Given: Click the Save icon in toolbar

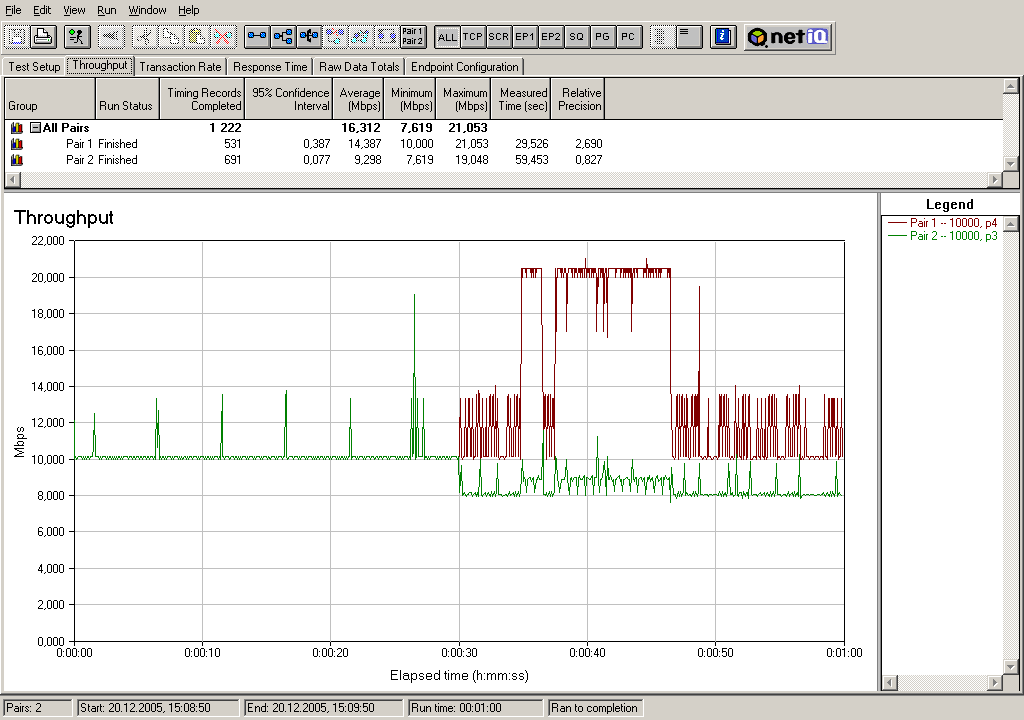Looking at the screenshot, I should tap(17, 37).
